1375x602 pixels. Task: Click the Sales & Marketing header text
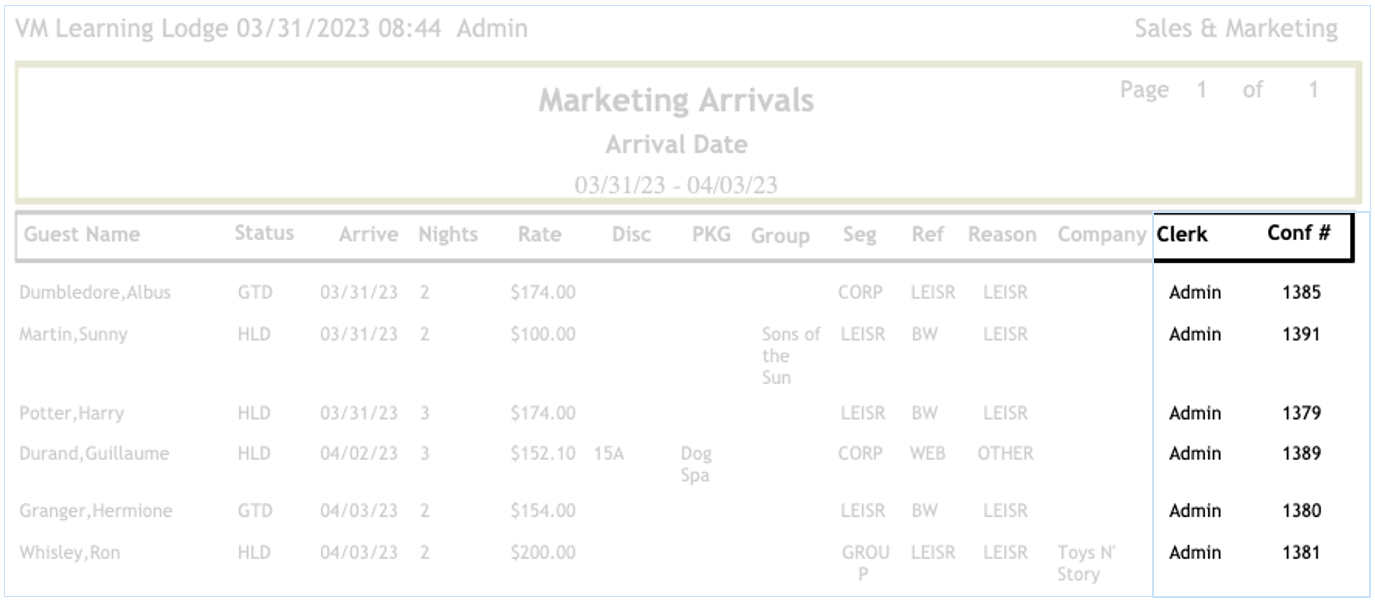pos(1235,29)
